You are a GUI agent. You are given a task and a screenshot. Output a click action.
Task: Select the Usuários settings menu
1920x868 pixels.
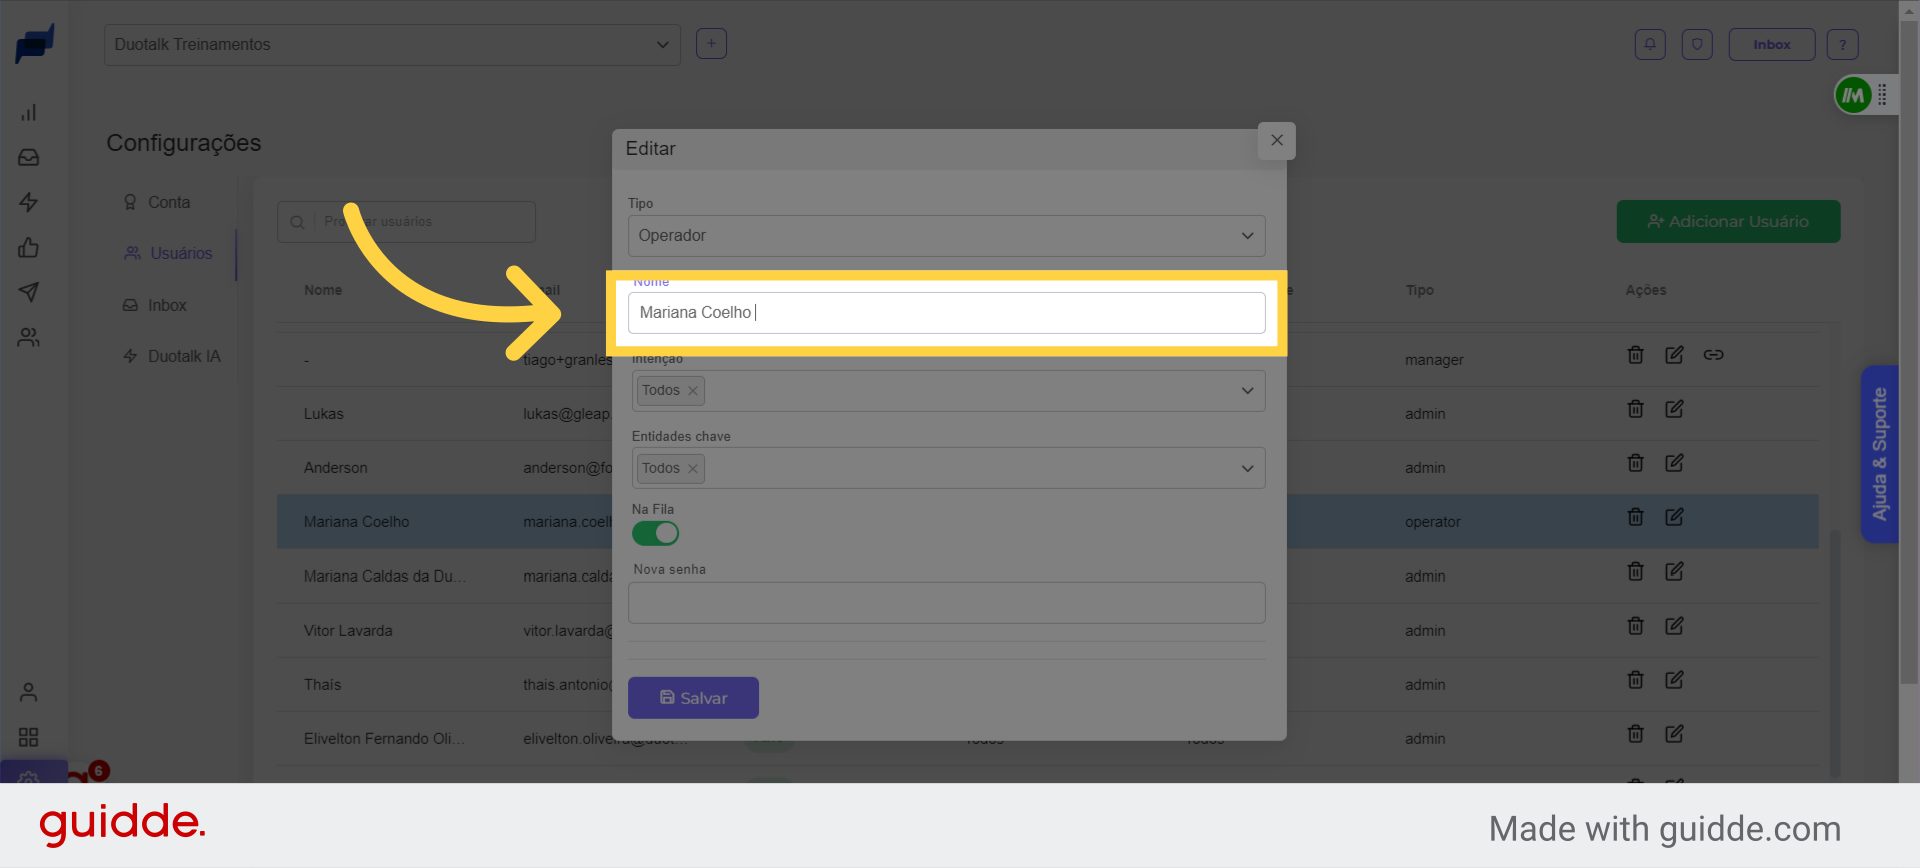point(168,254)
